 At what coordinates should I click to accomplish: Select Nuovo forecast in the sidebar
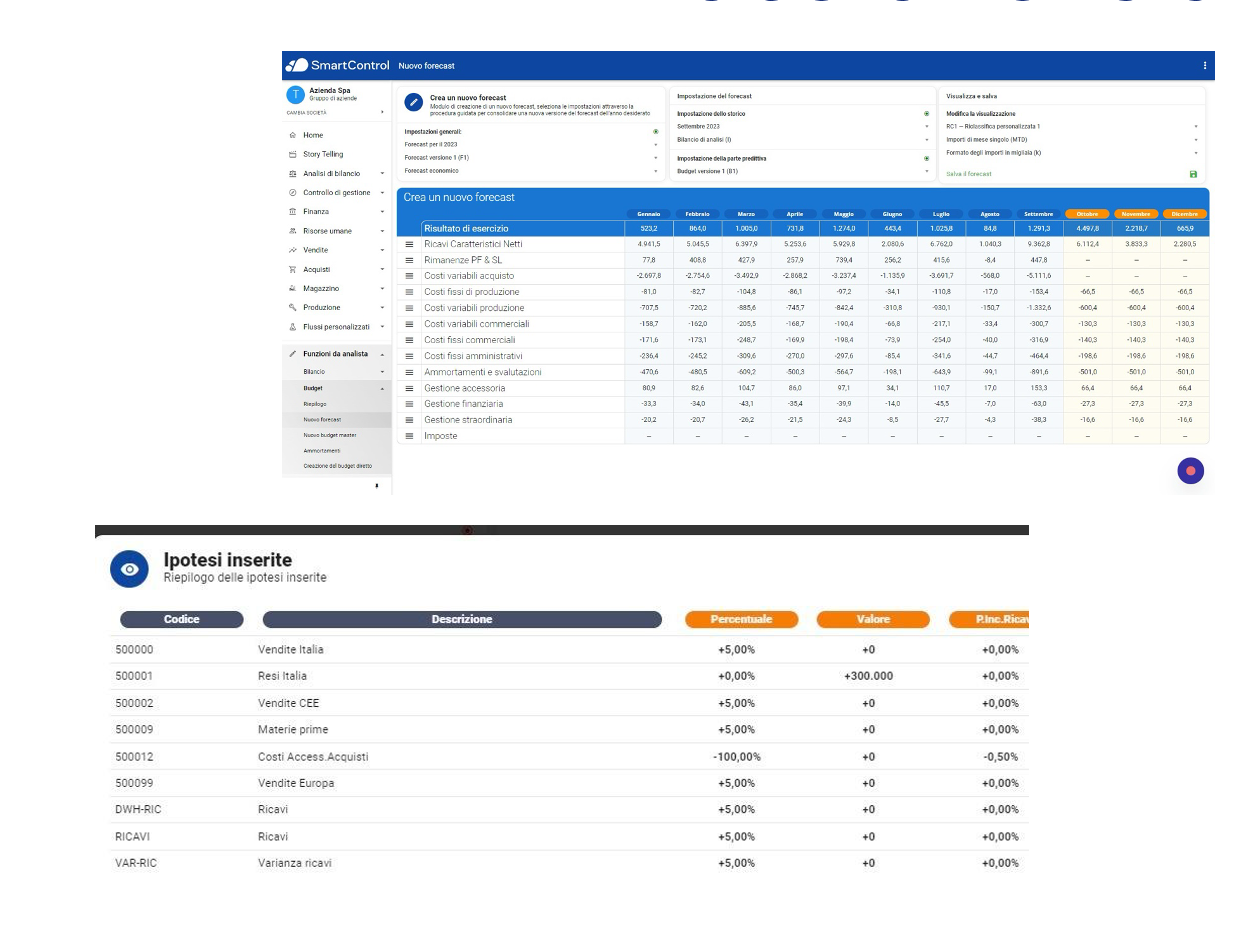pyautogui.click(x=336, y=420)
